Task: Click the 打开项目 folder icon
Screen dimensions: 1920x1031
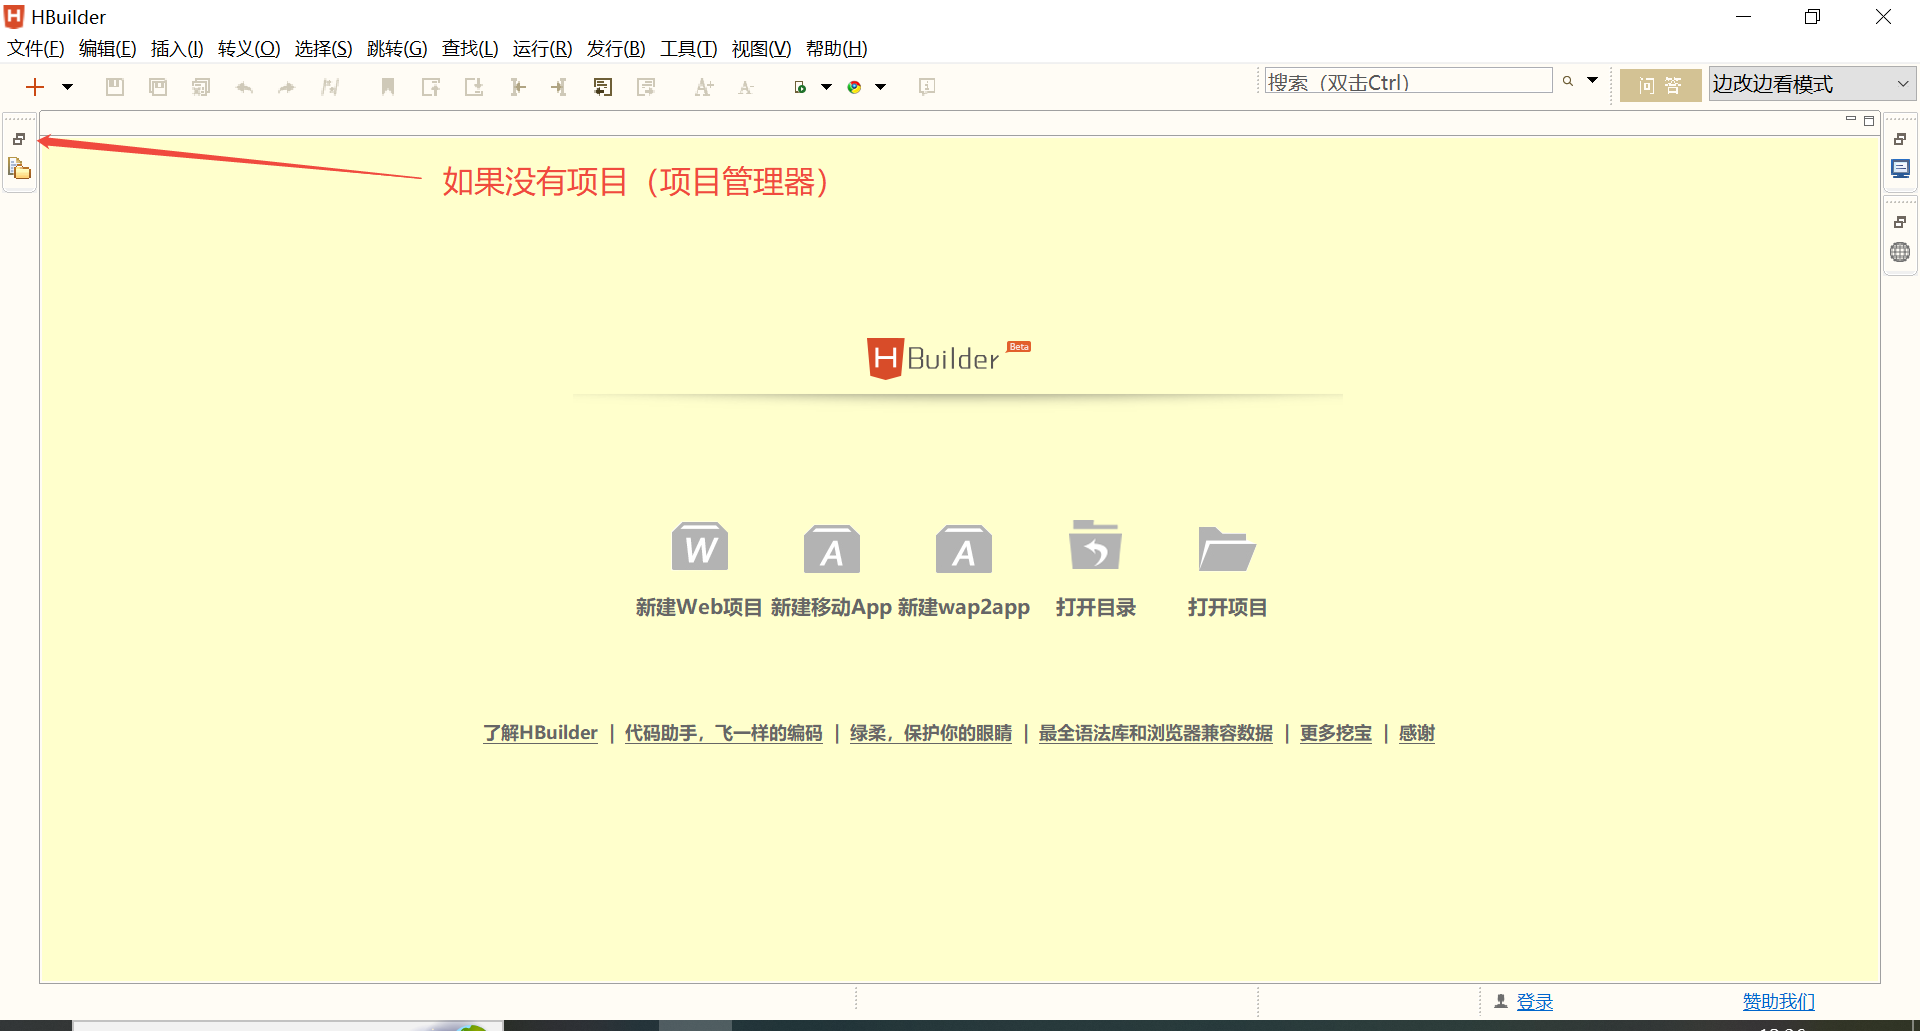Action: point(1227,548)
